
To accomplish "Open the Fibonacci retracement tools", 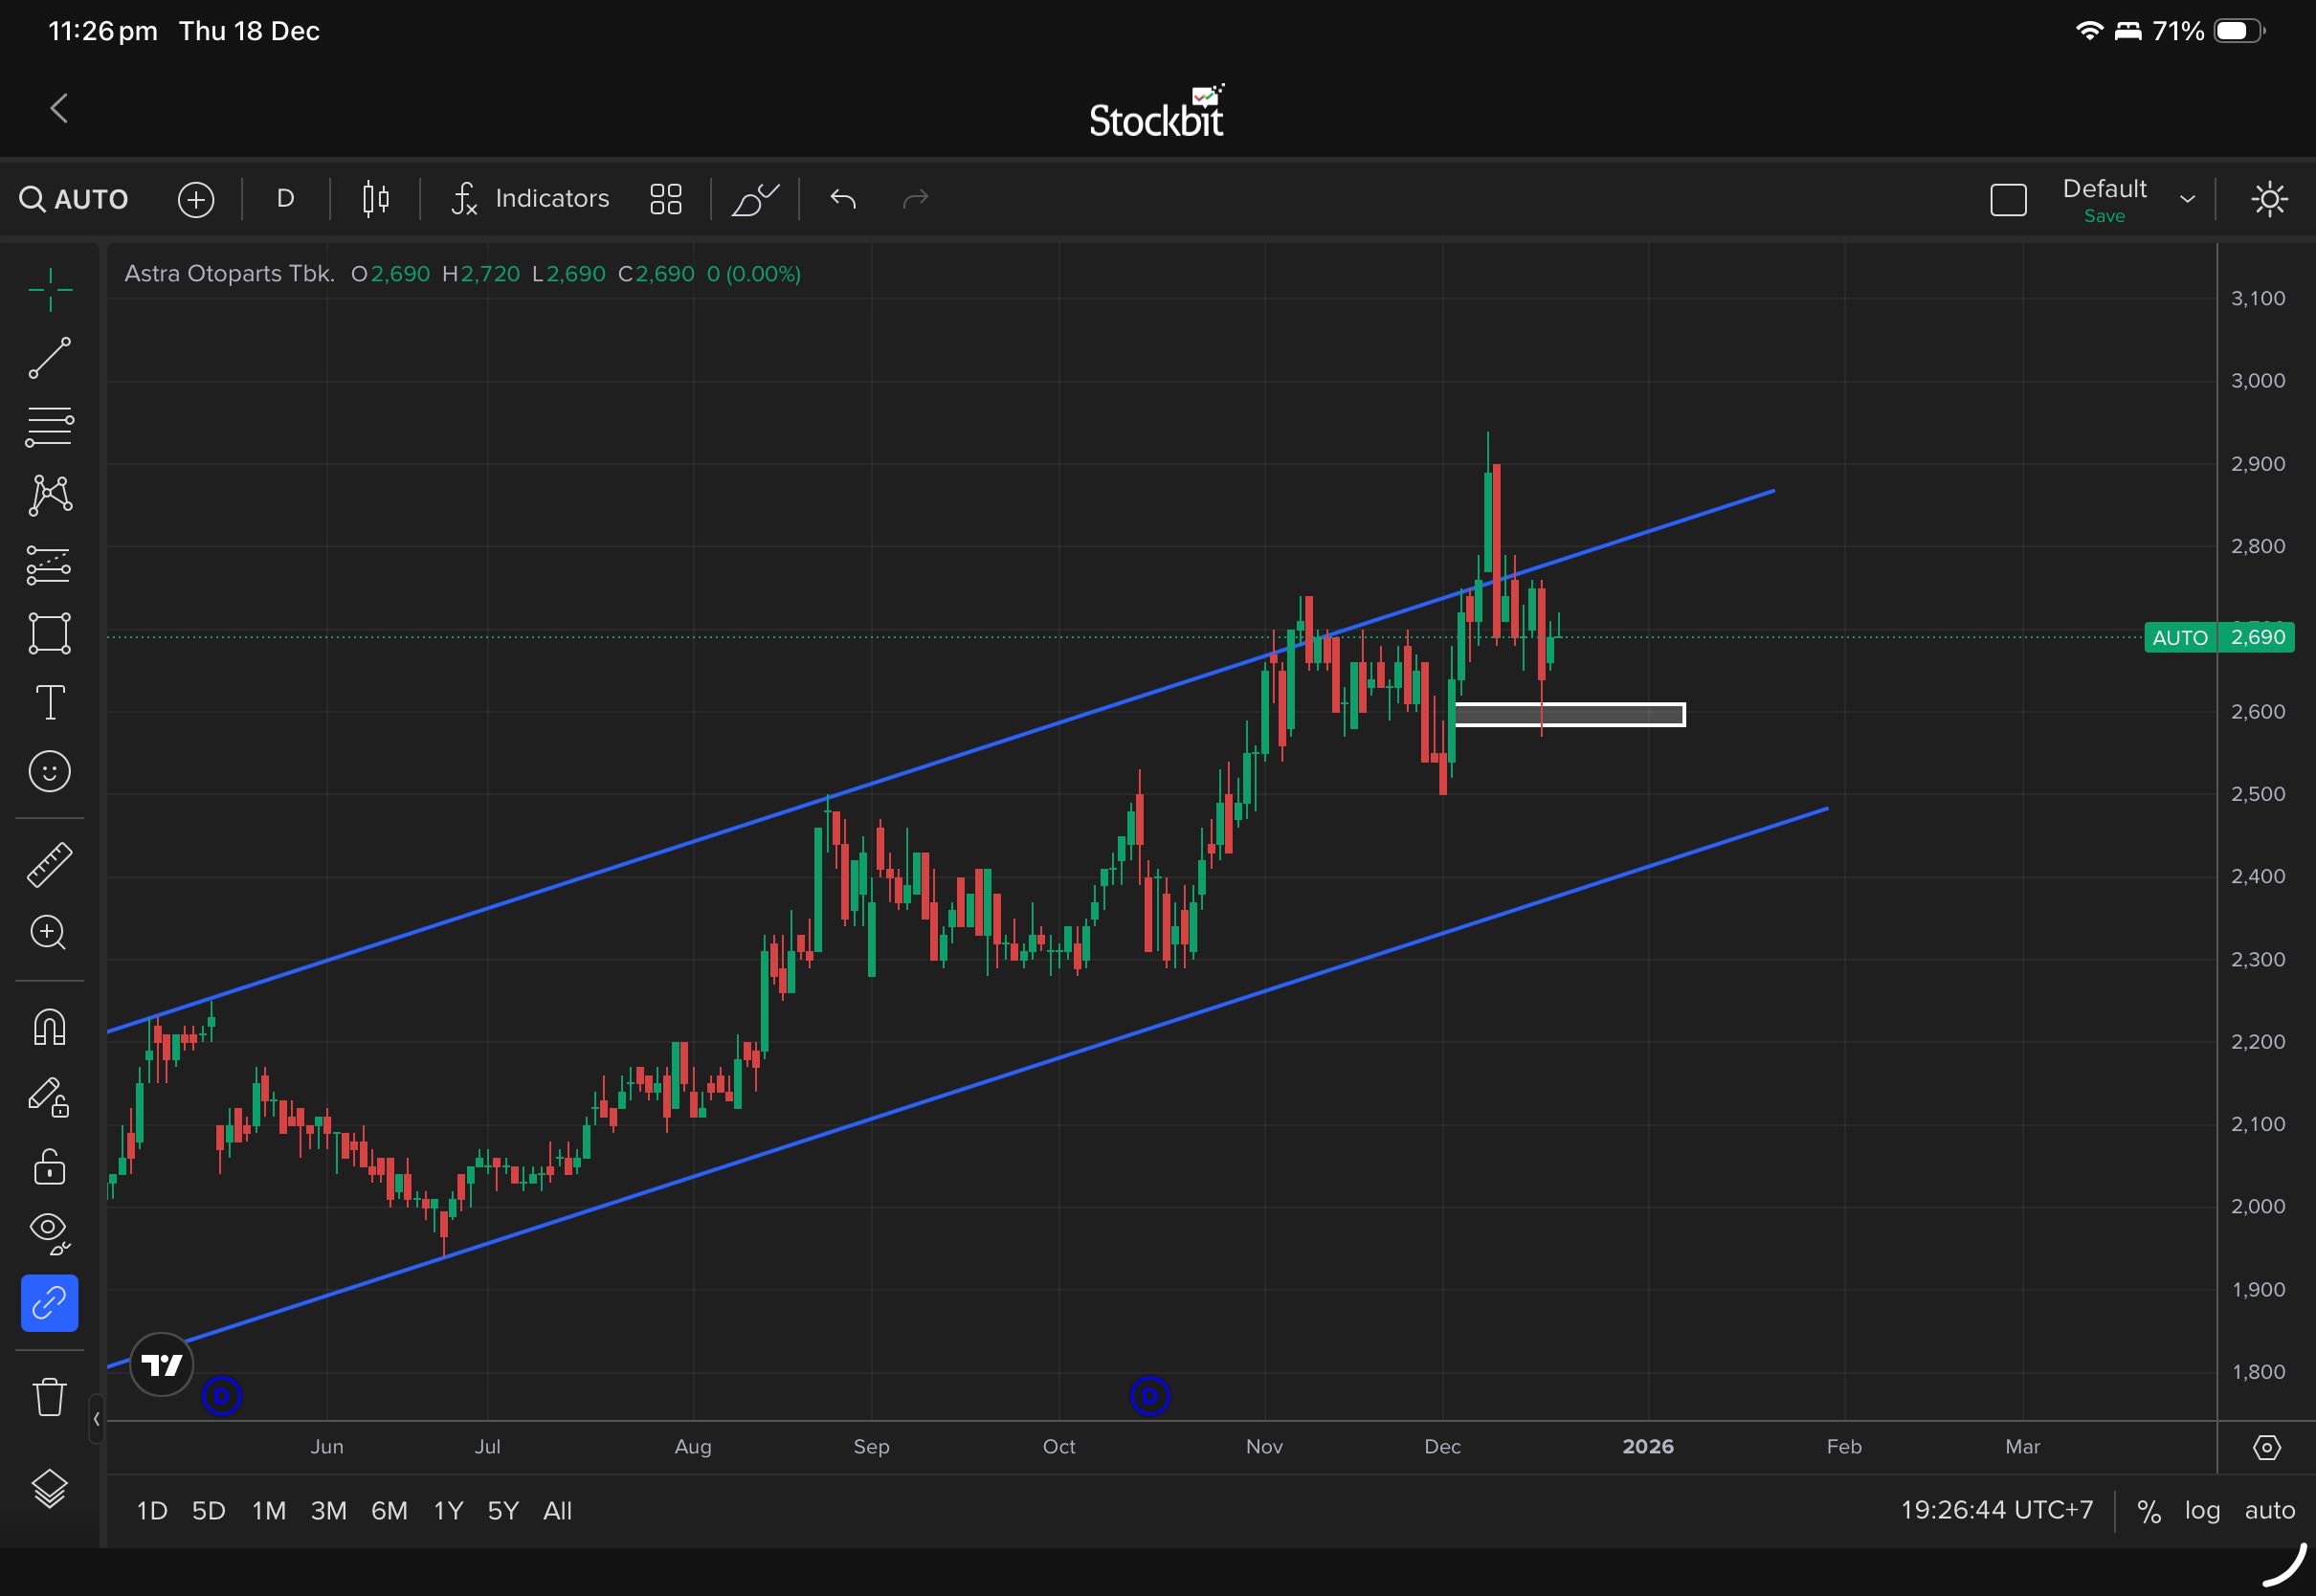I will [x=49, y=426].
